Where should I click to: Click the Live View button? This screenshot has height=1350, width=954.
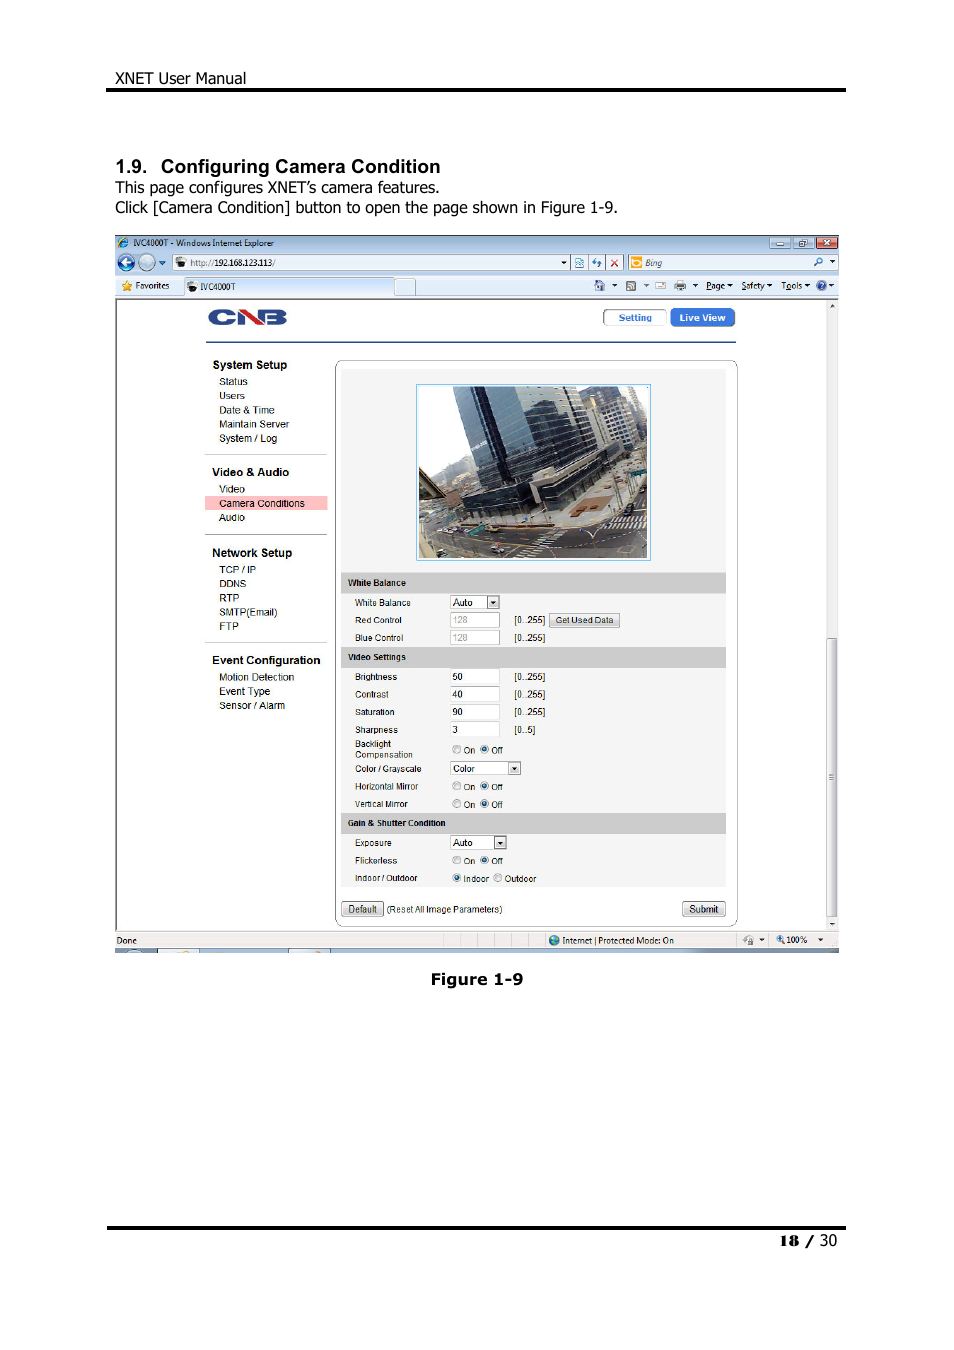703,318
